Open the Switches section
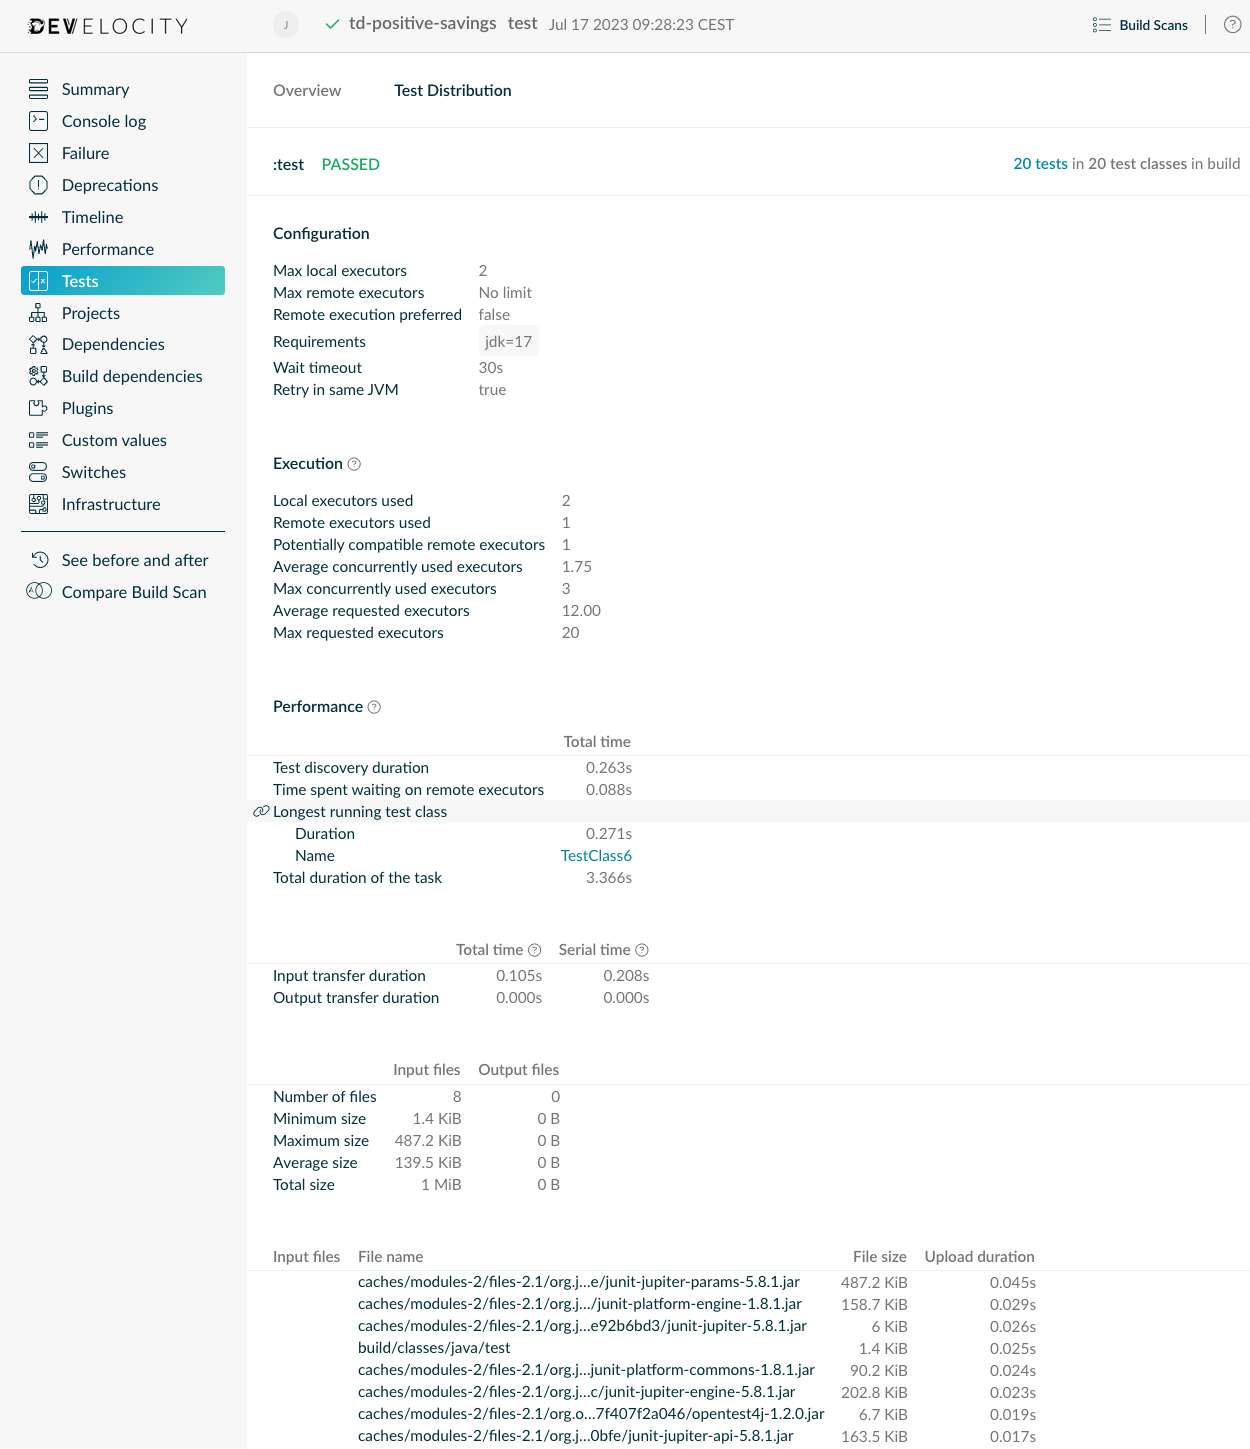Image resolution: width=1250 pixels, height=1449 pixels. pyautogui.click(x=93, y=472)
